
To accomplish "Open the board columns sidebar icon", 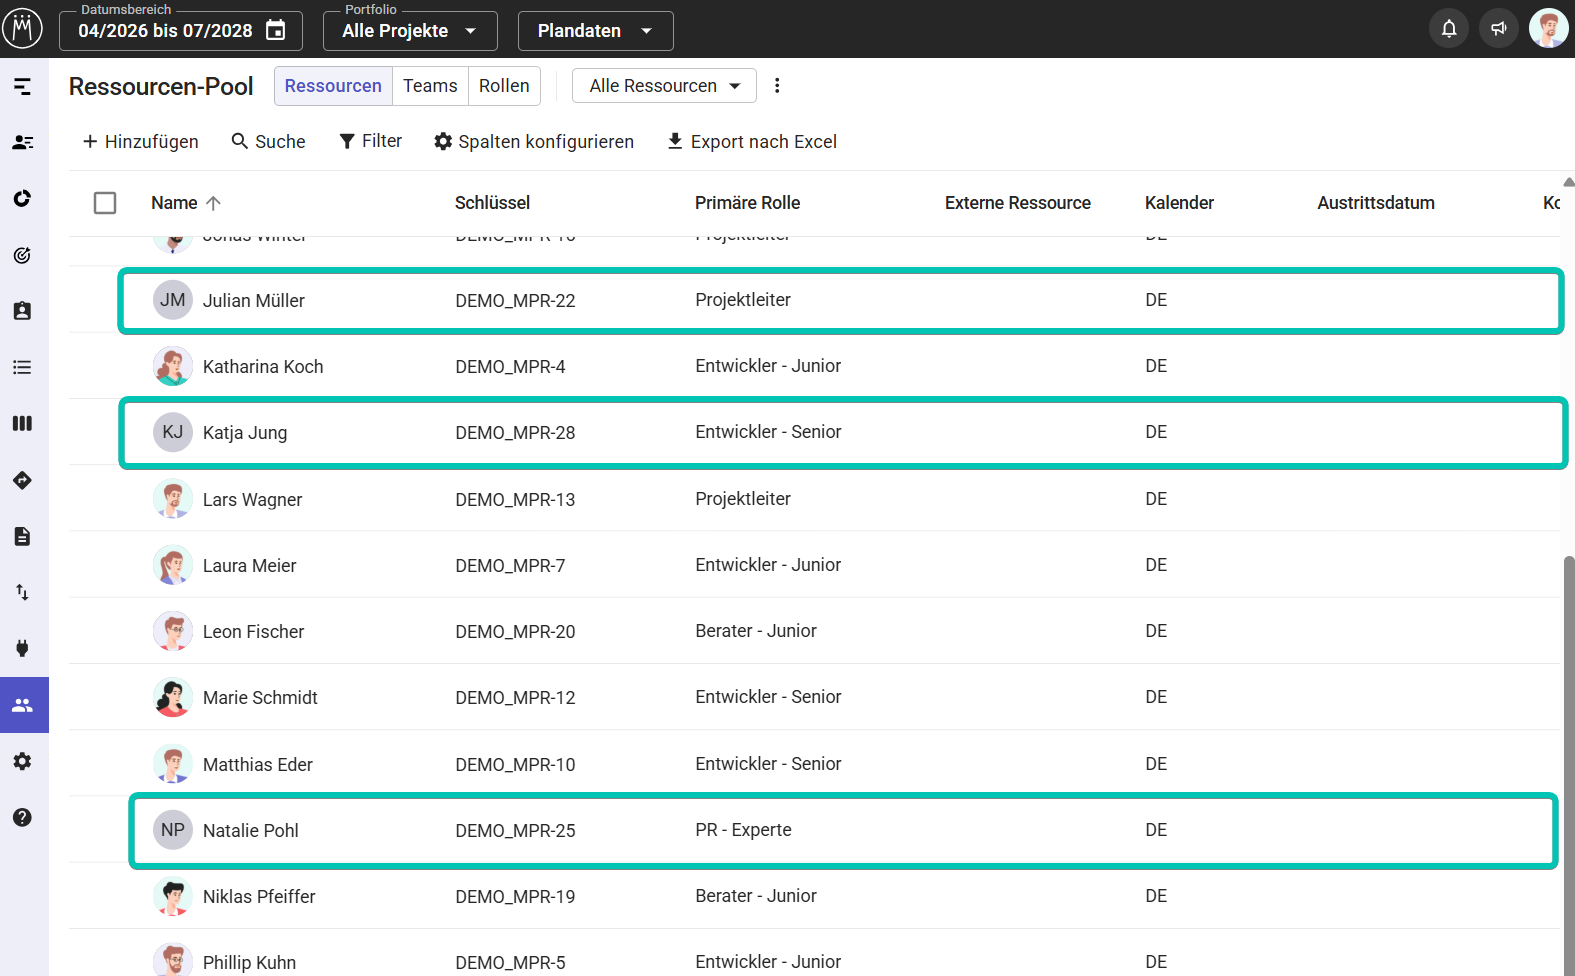I will click(22, 423).
